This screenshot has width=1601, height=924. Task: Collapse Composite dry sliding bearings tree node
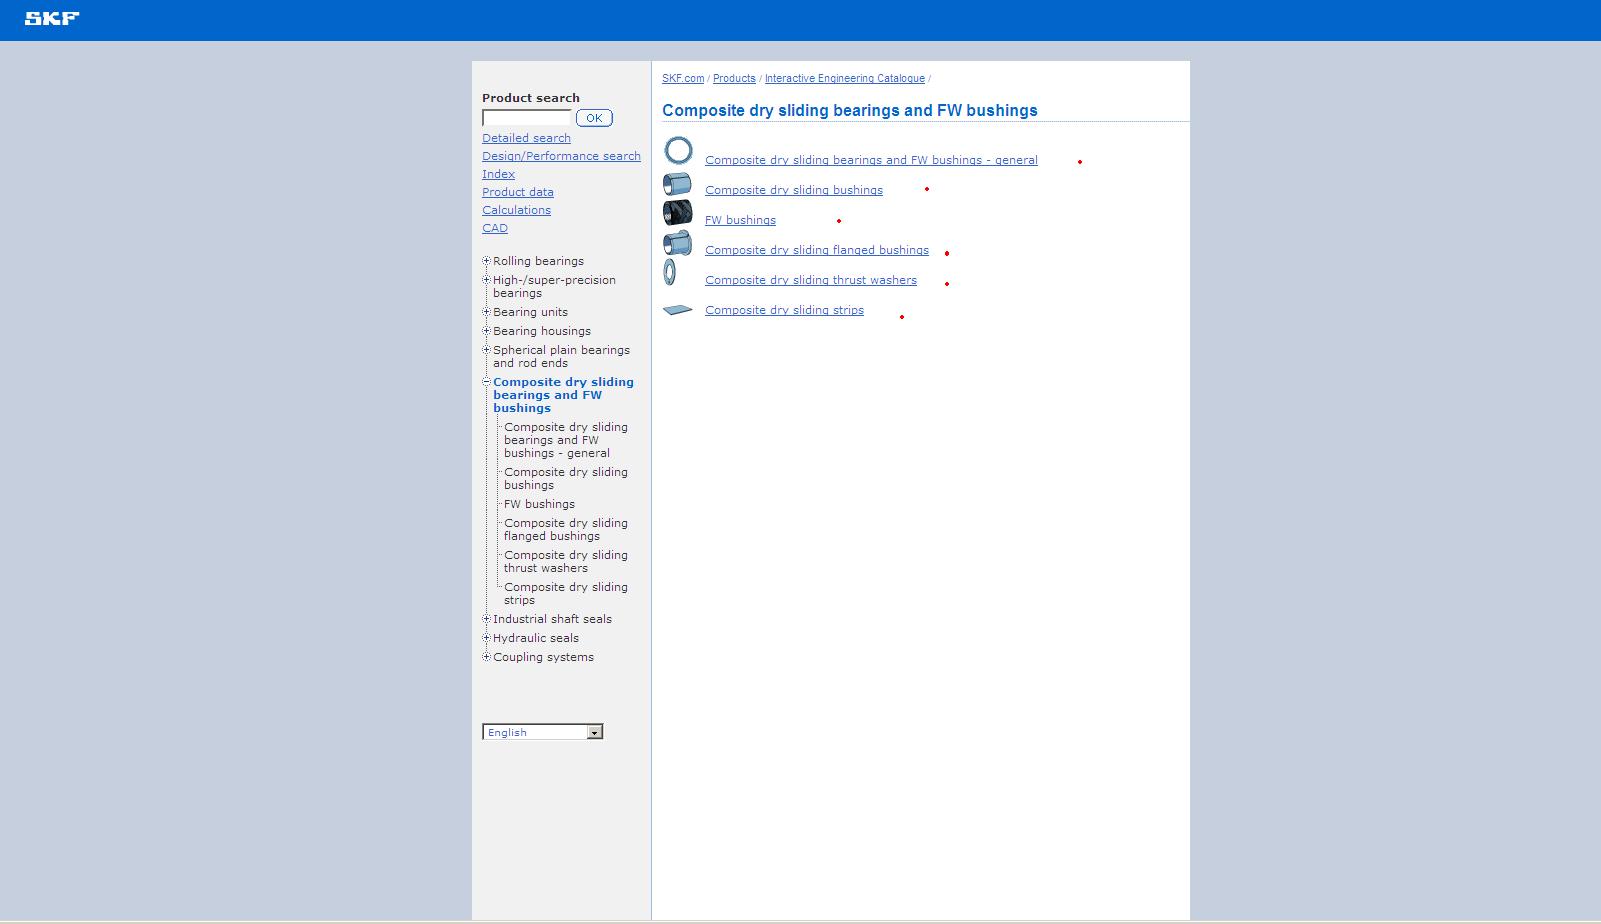486,382
